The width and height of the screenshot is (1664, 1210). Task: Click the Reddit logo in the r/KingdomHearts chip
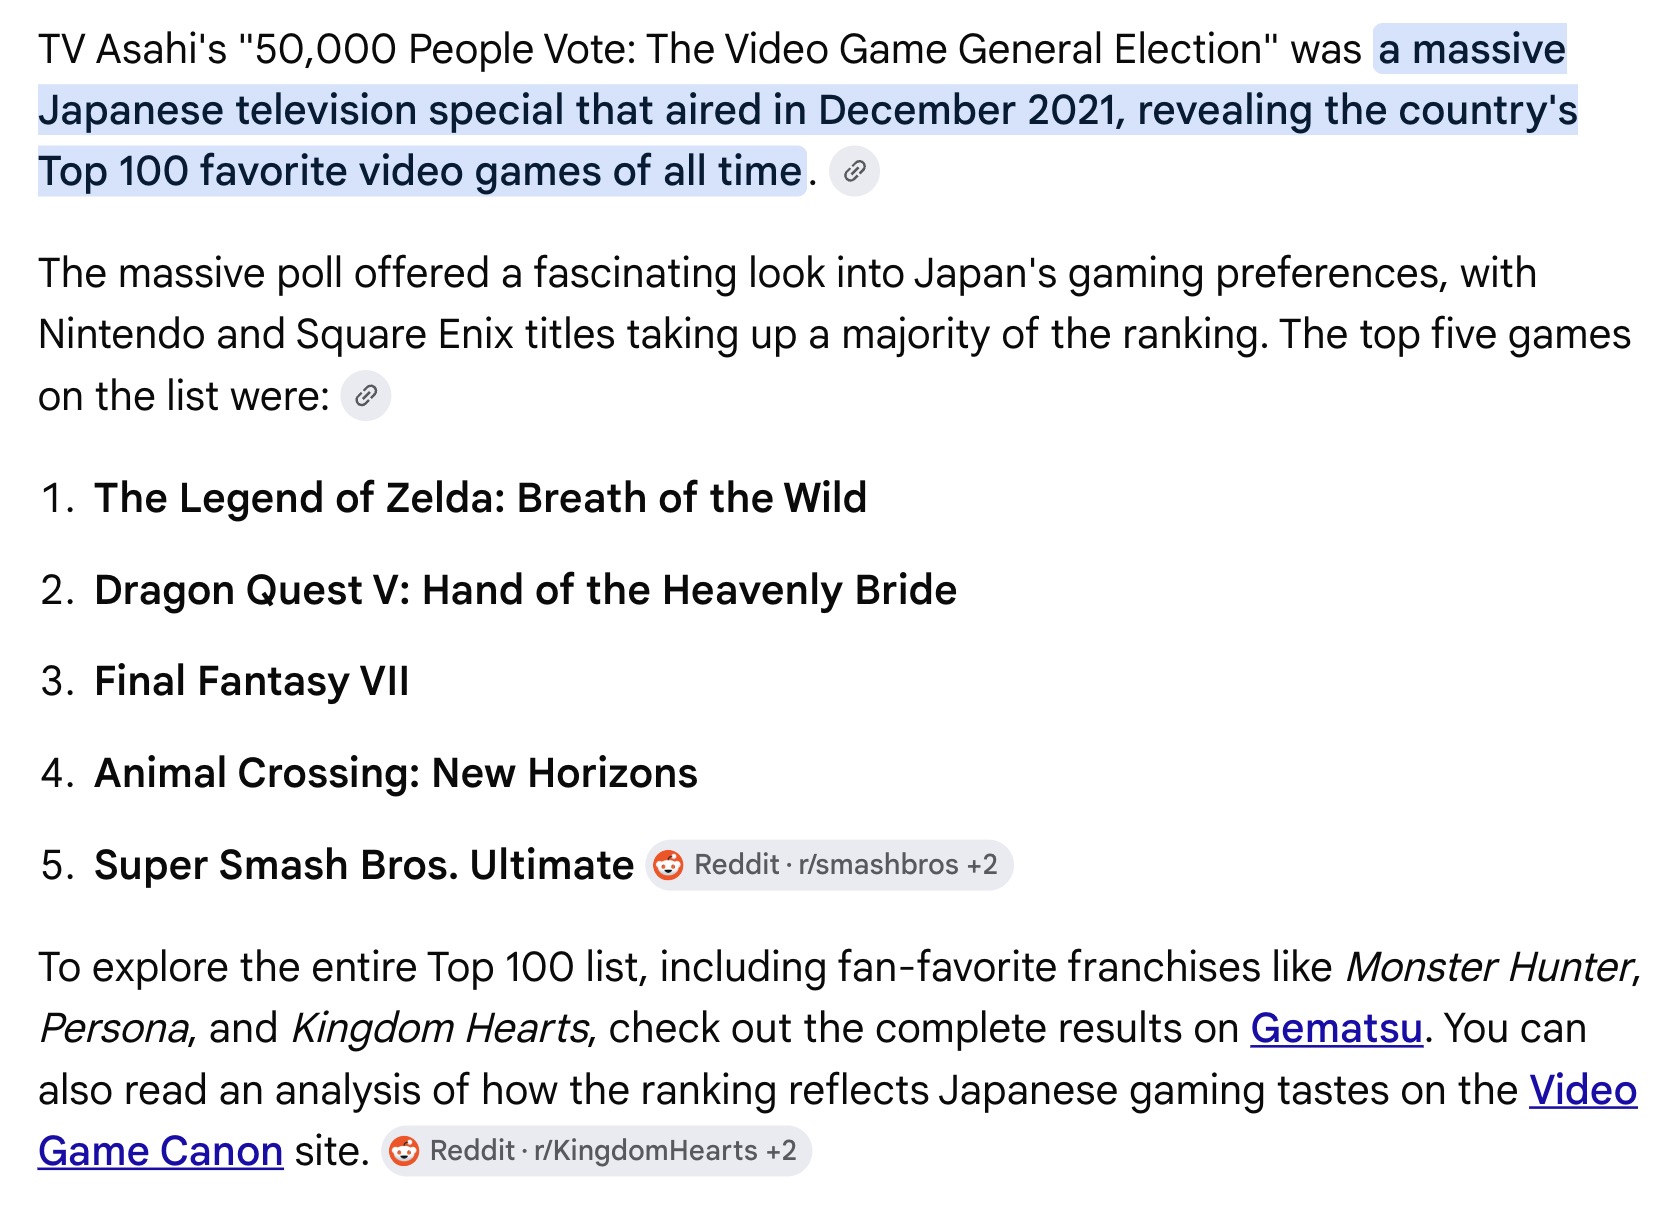404,1151
